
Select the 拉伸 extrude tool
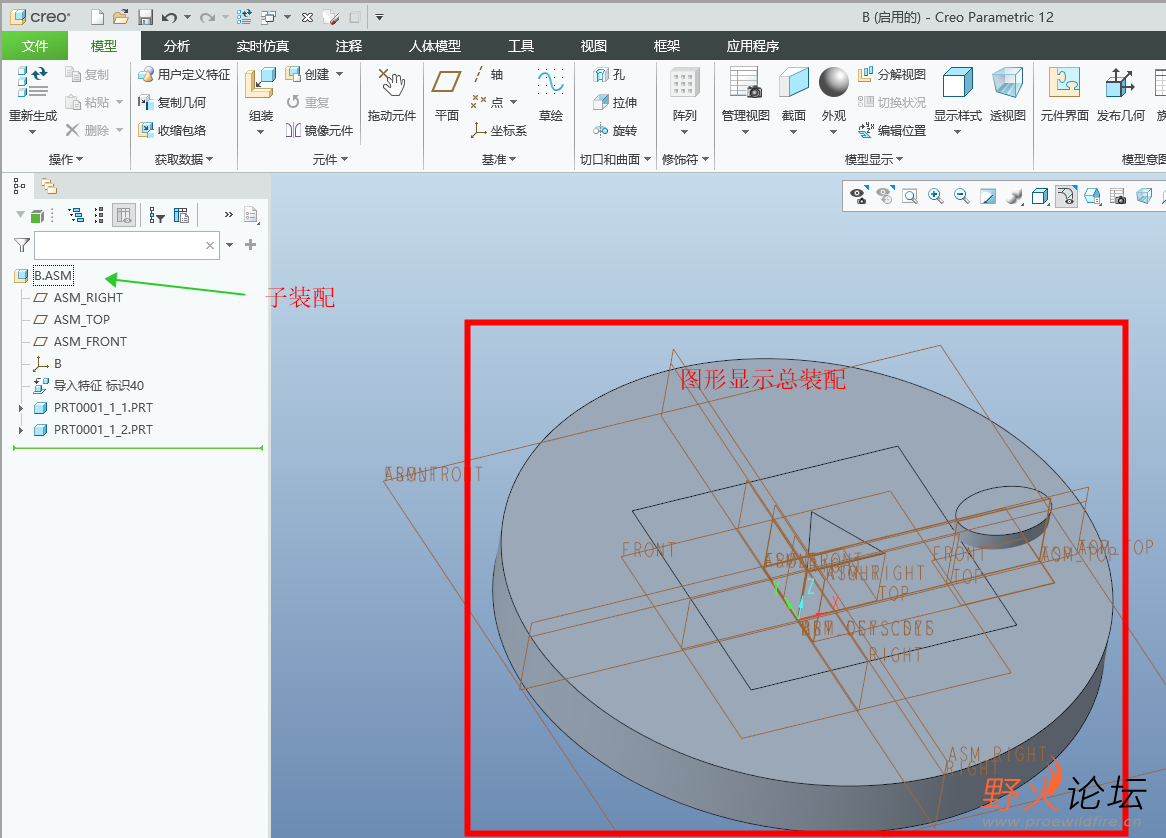614,102
